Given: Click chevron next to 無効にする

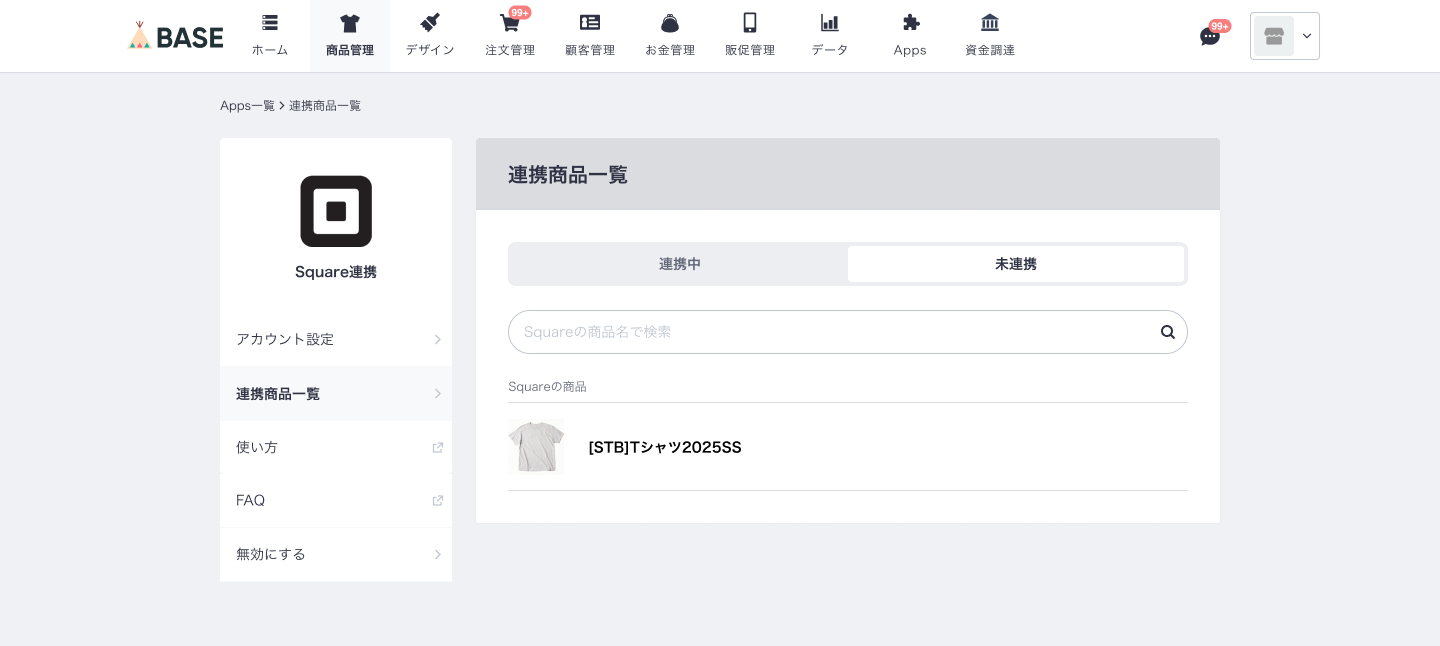Looking at the screenshot, I should pyautogui.click(x=437, y=554).
